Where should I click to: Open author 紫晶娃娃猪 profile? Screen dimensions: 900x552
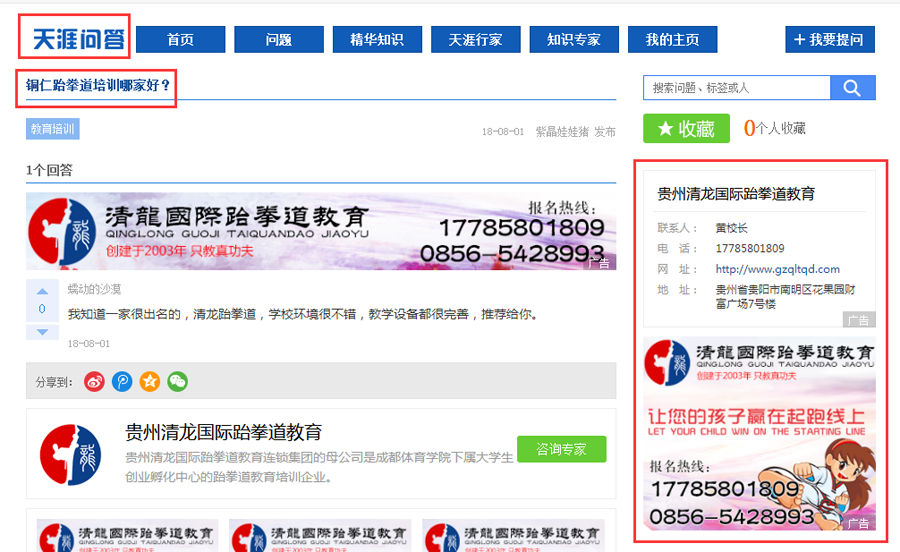click(562, 131)
